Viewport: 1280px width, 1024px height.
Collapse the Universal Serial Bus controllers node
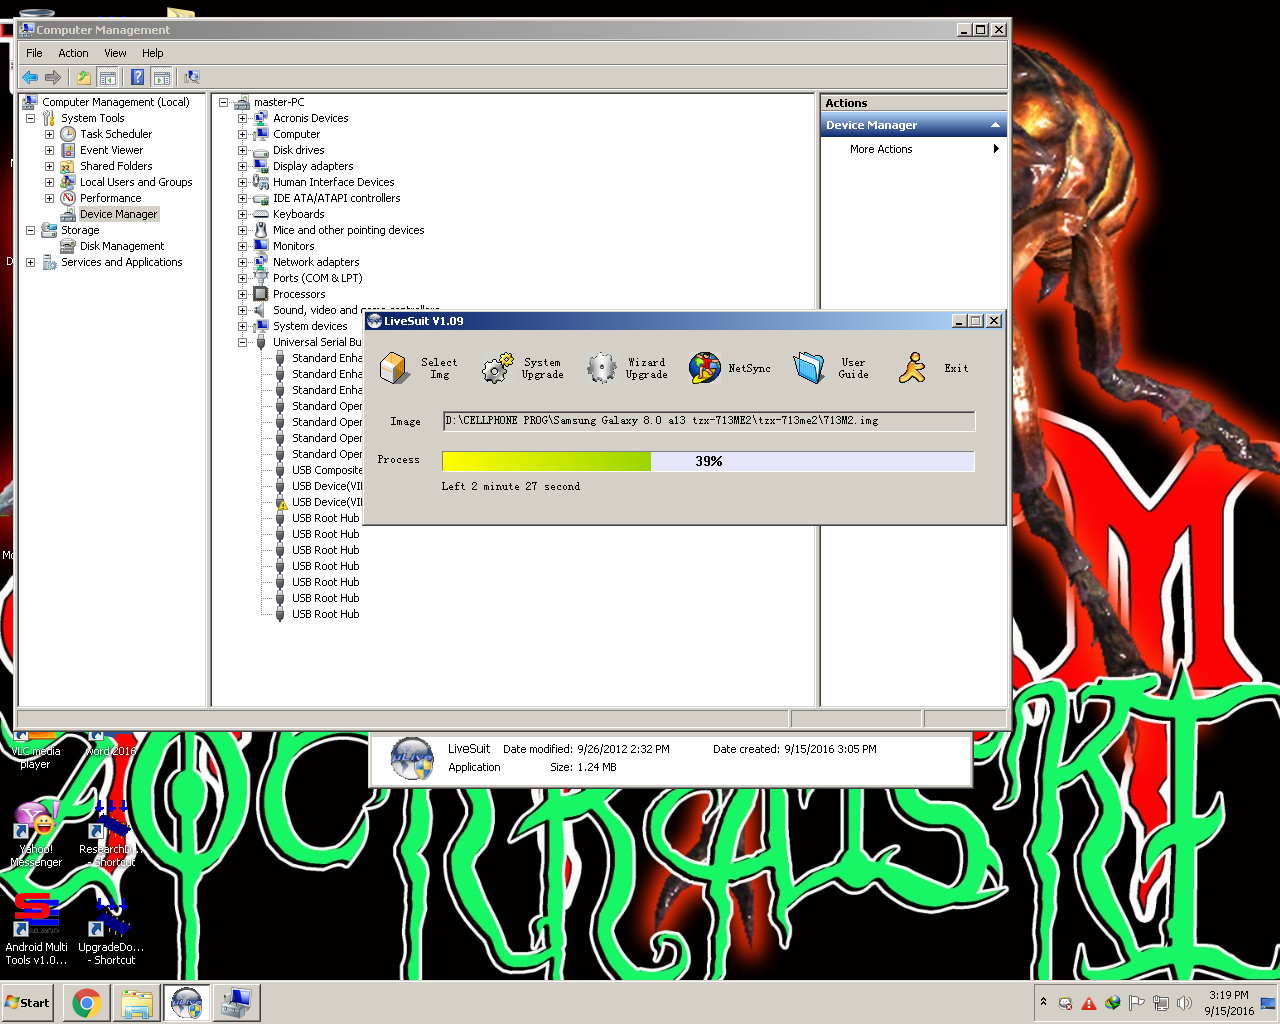[242, 342]
